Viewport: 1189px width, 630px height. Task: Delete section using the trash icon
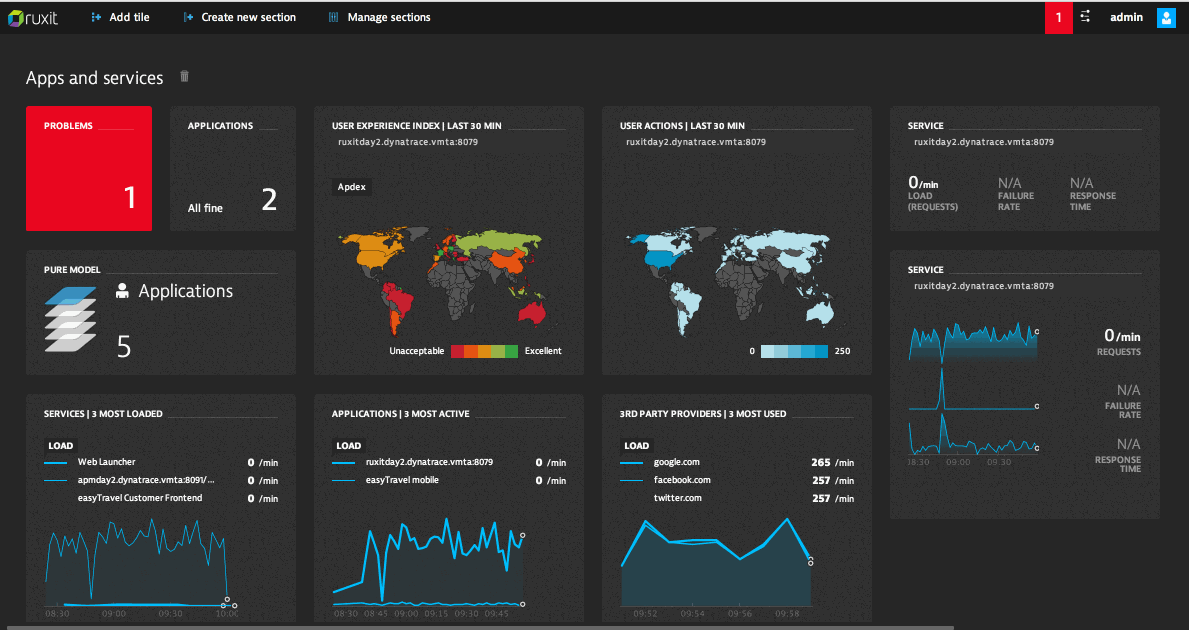pyautogui.click(x=184, y=77)
